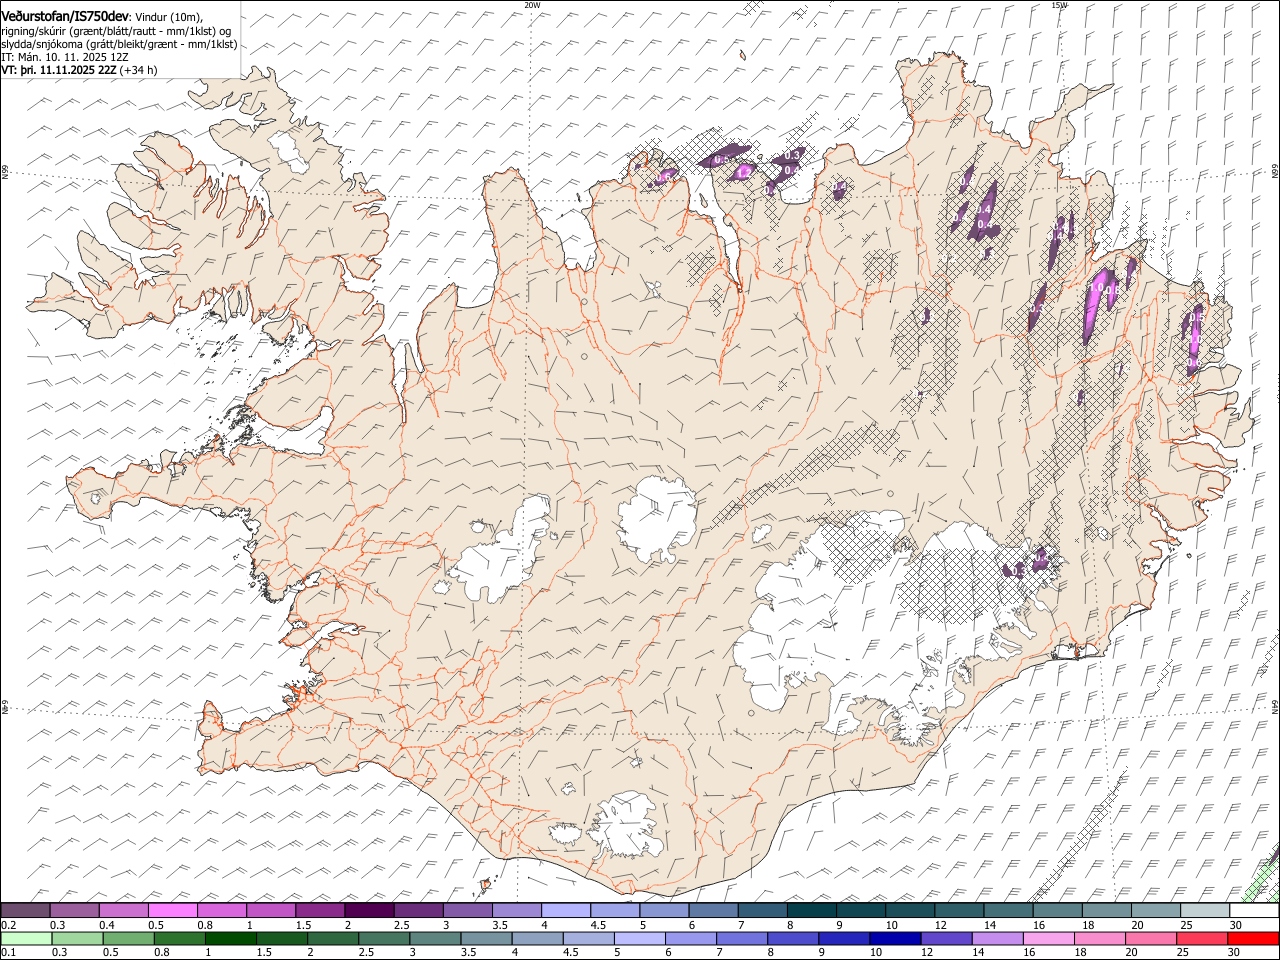Click the Veðurstofan/IS750dev title text

click(x=64, y=17)
